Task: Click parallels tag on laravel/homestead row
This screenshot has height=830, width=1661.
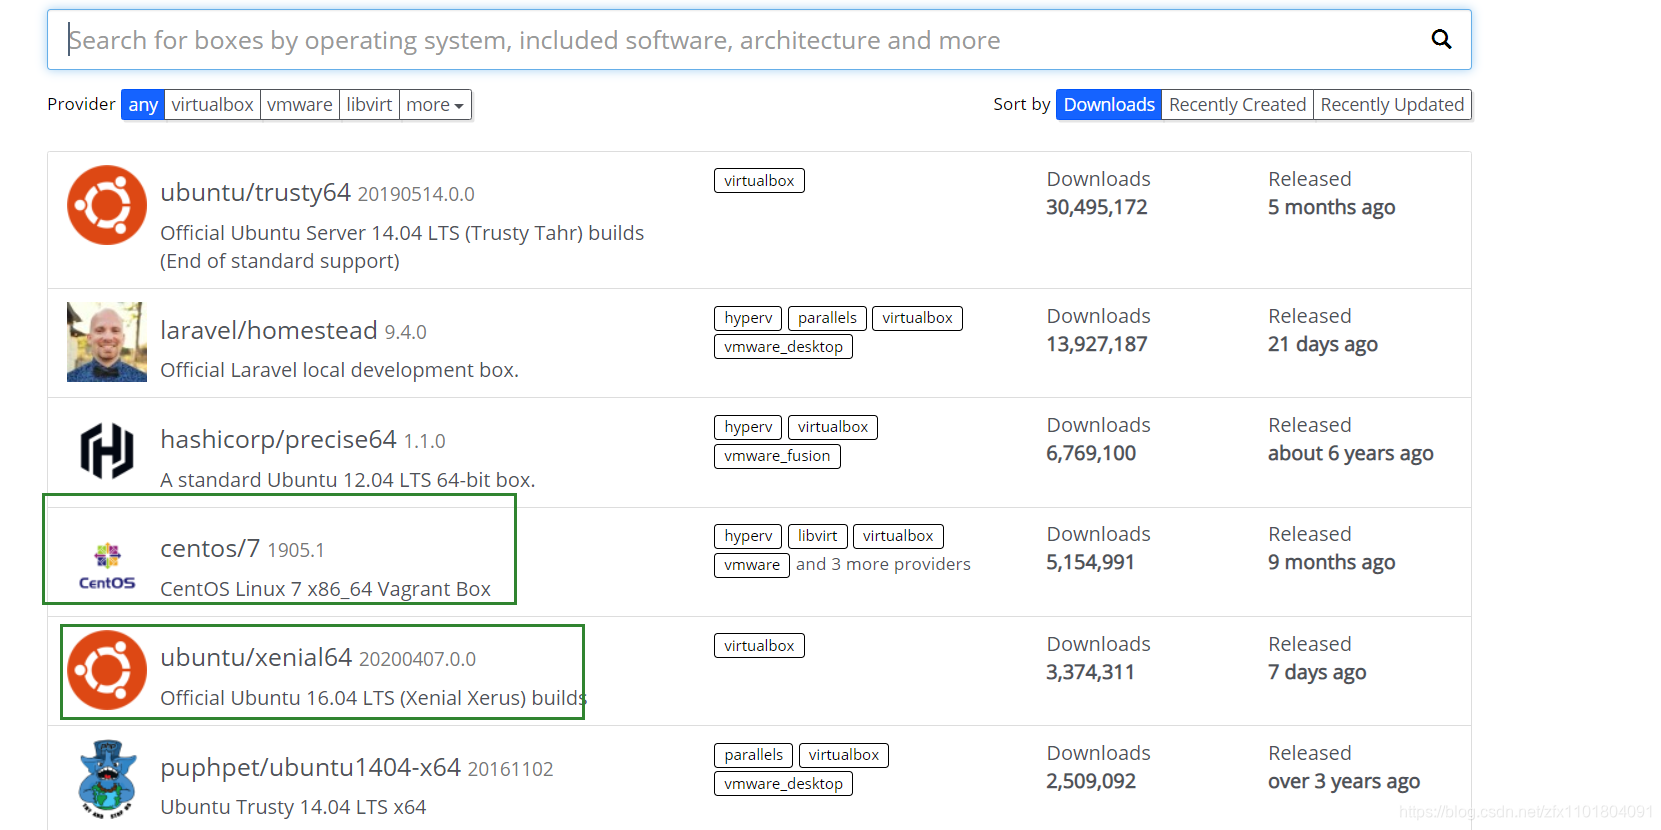Action: point(827,318)
